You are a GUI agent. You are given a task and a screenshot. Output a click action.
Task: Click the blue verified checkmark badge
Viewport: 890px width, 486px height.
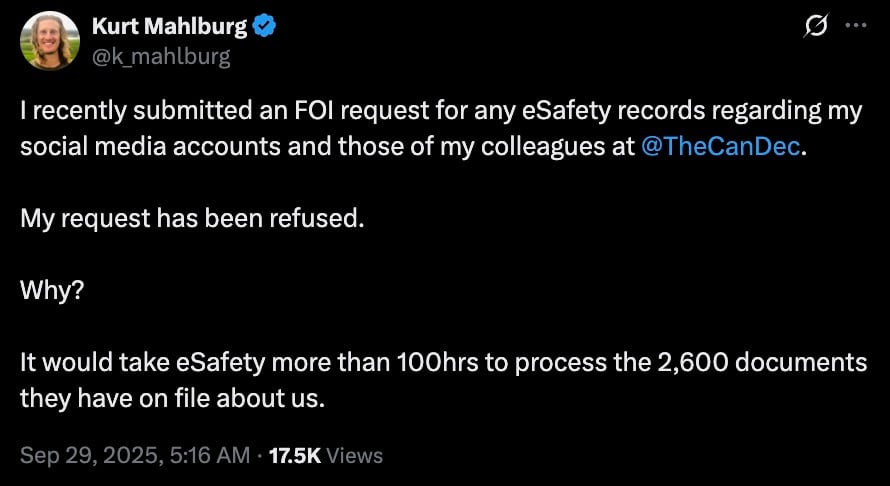(263, 27)
